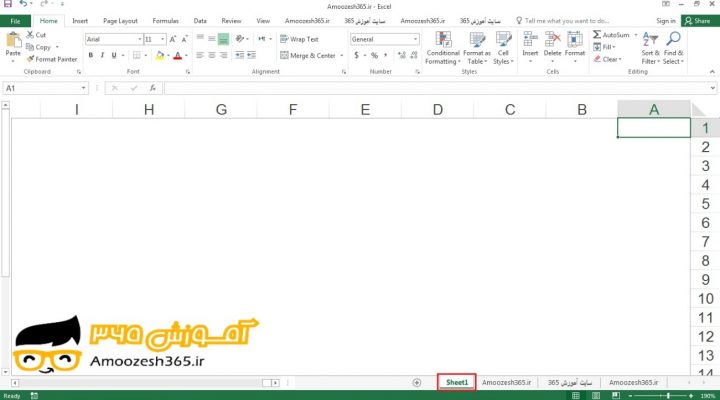The height and width of the screenshot is (400, 720).
Task: Open the File tab
Action: point(15,21)
